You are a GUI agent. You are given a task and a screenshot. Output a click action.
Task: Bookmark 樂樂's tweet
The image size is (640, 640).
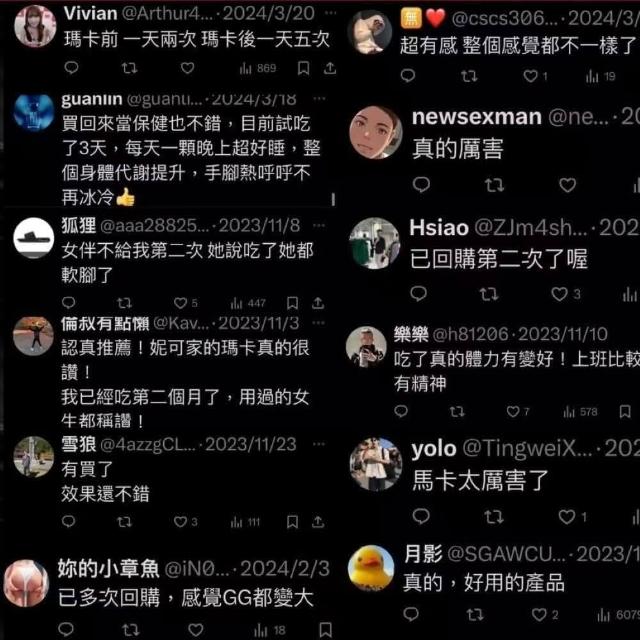point(625,411)
